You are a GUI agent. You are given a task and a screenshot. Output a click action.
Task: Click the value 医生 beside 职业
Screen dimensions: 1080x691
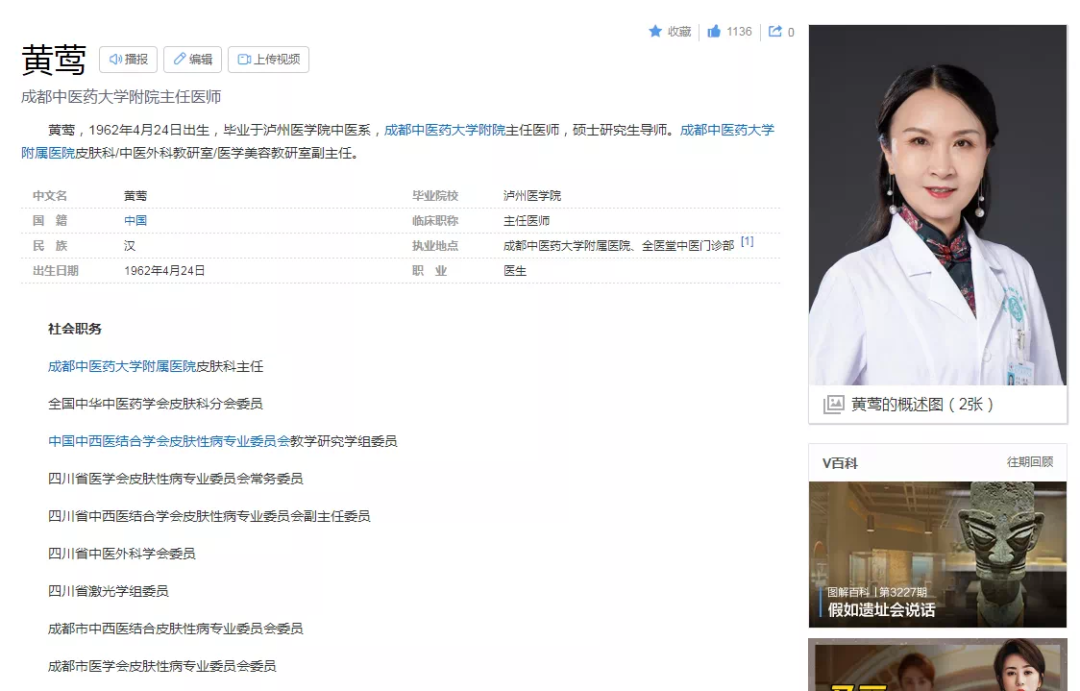point(515,271)
